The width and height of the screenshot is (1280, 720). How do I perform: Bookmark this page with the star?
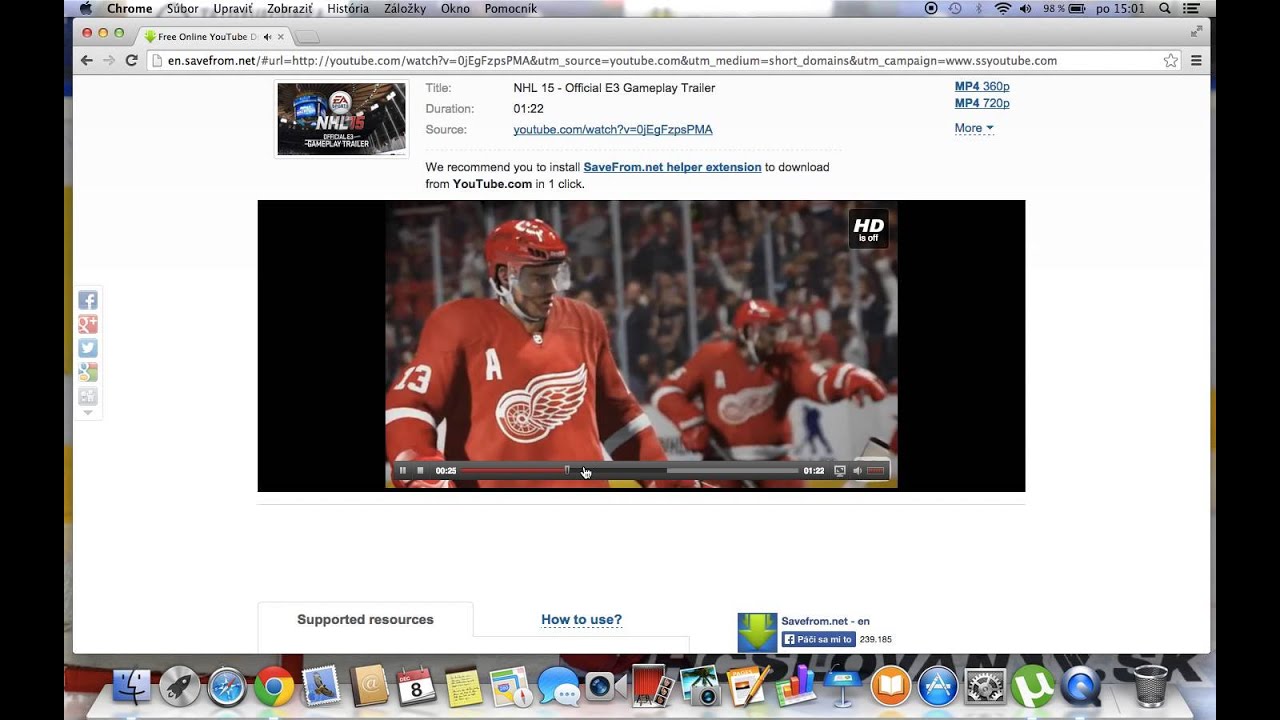click(1170, 60)
